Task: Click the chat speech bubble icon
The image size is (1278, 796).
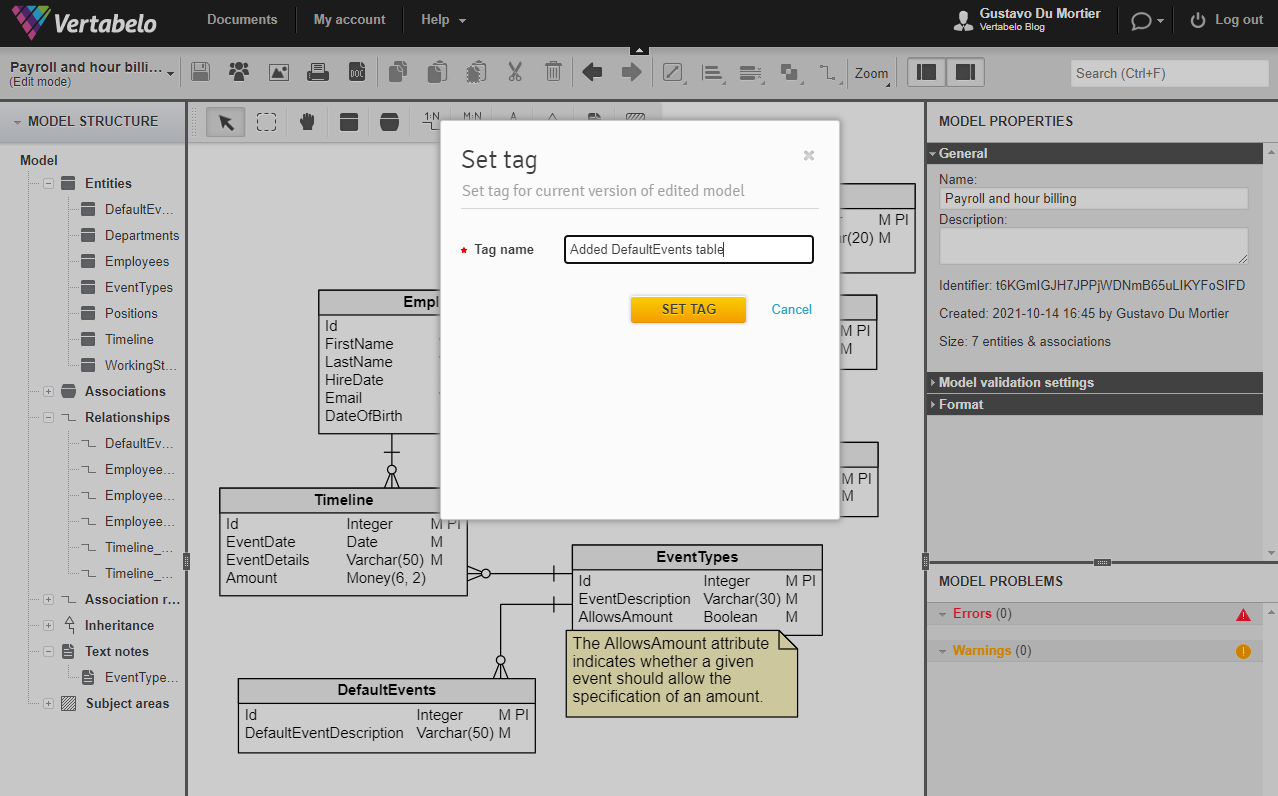Action: [x=1141, y=21]
